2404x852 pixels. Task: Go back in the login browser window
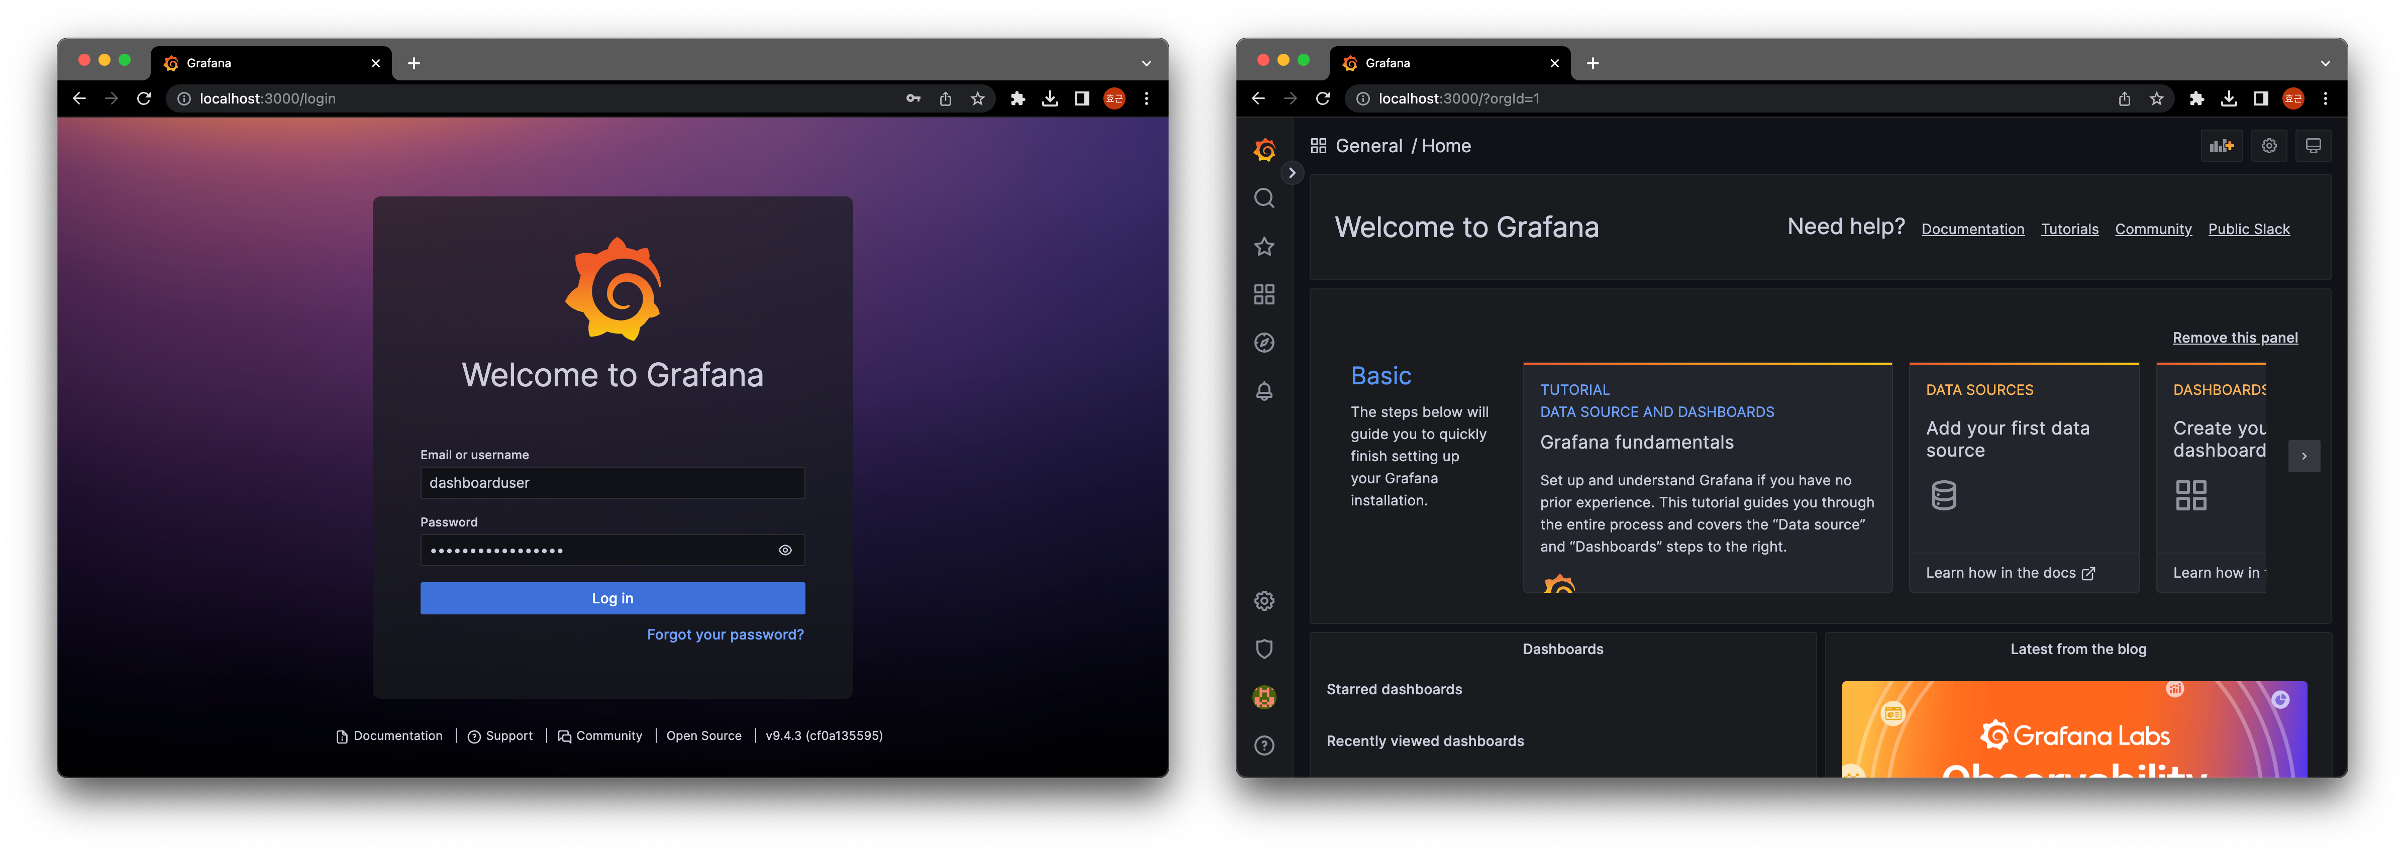(x=79, y=98)
